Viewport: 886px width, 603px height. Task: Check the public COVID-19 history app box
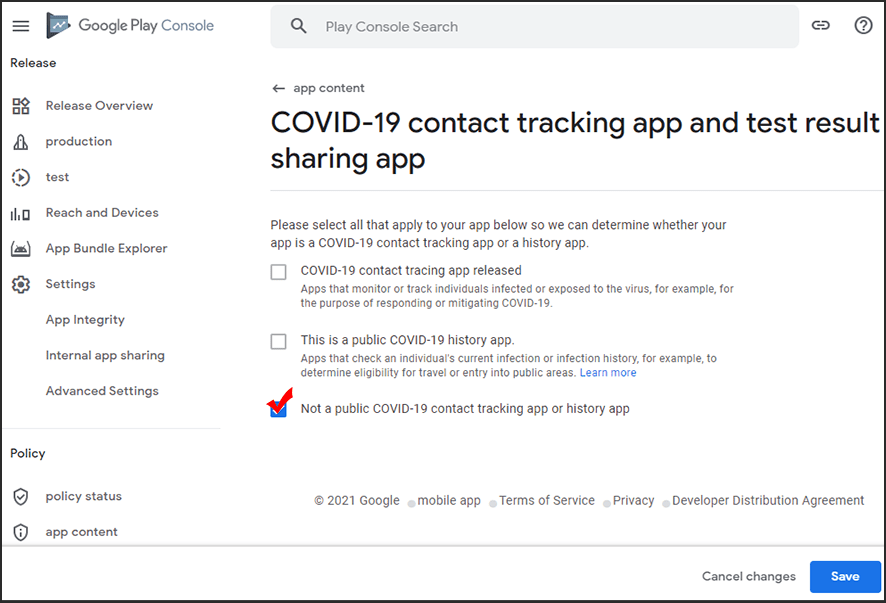tap(278, 342)
